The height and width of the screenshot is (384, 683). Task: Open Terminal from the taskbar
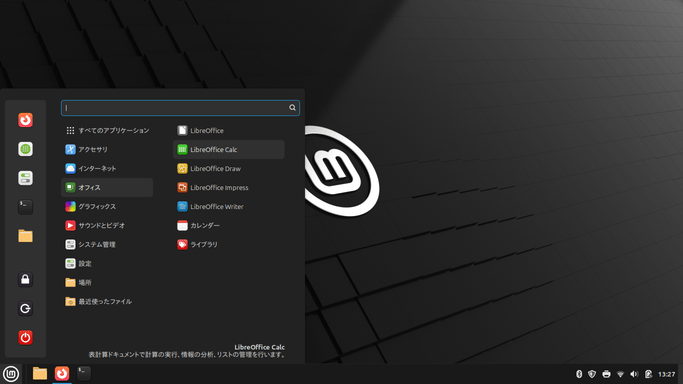(x=84, y=373)
